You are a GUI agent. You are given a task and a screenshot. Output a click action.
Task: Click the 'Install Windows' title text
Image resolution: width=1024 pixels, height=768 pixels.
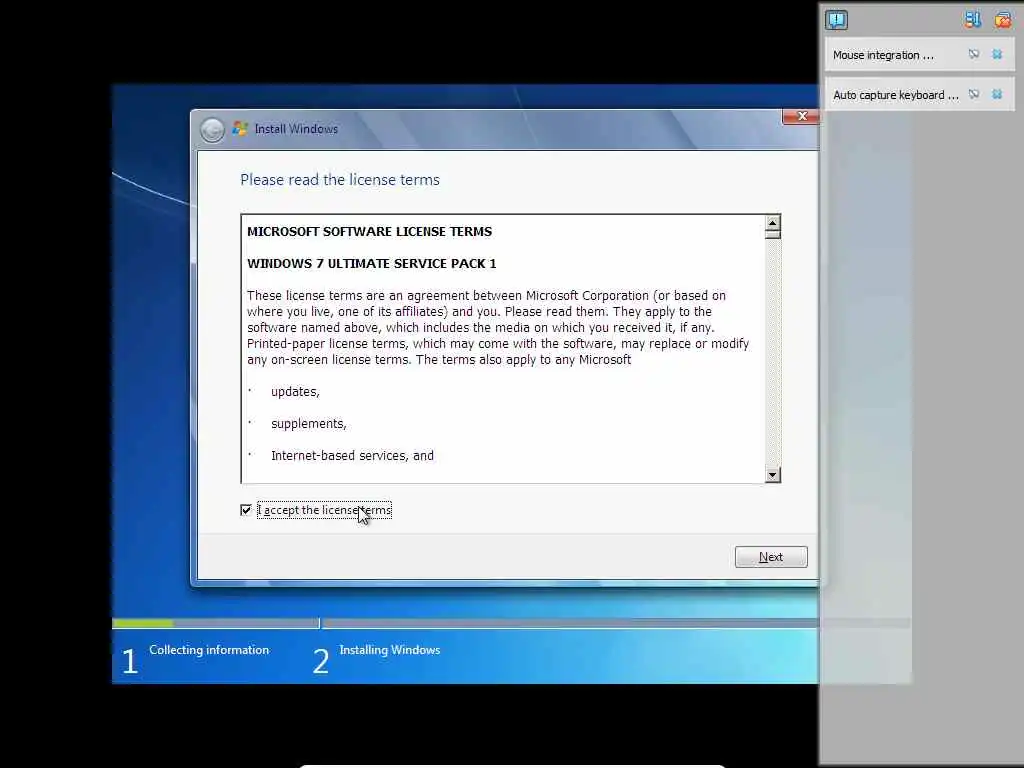[x=296, y=129]
